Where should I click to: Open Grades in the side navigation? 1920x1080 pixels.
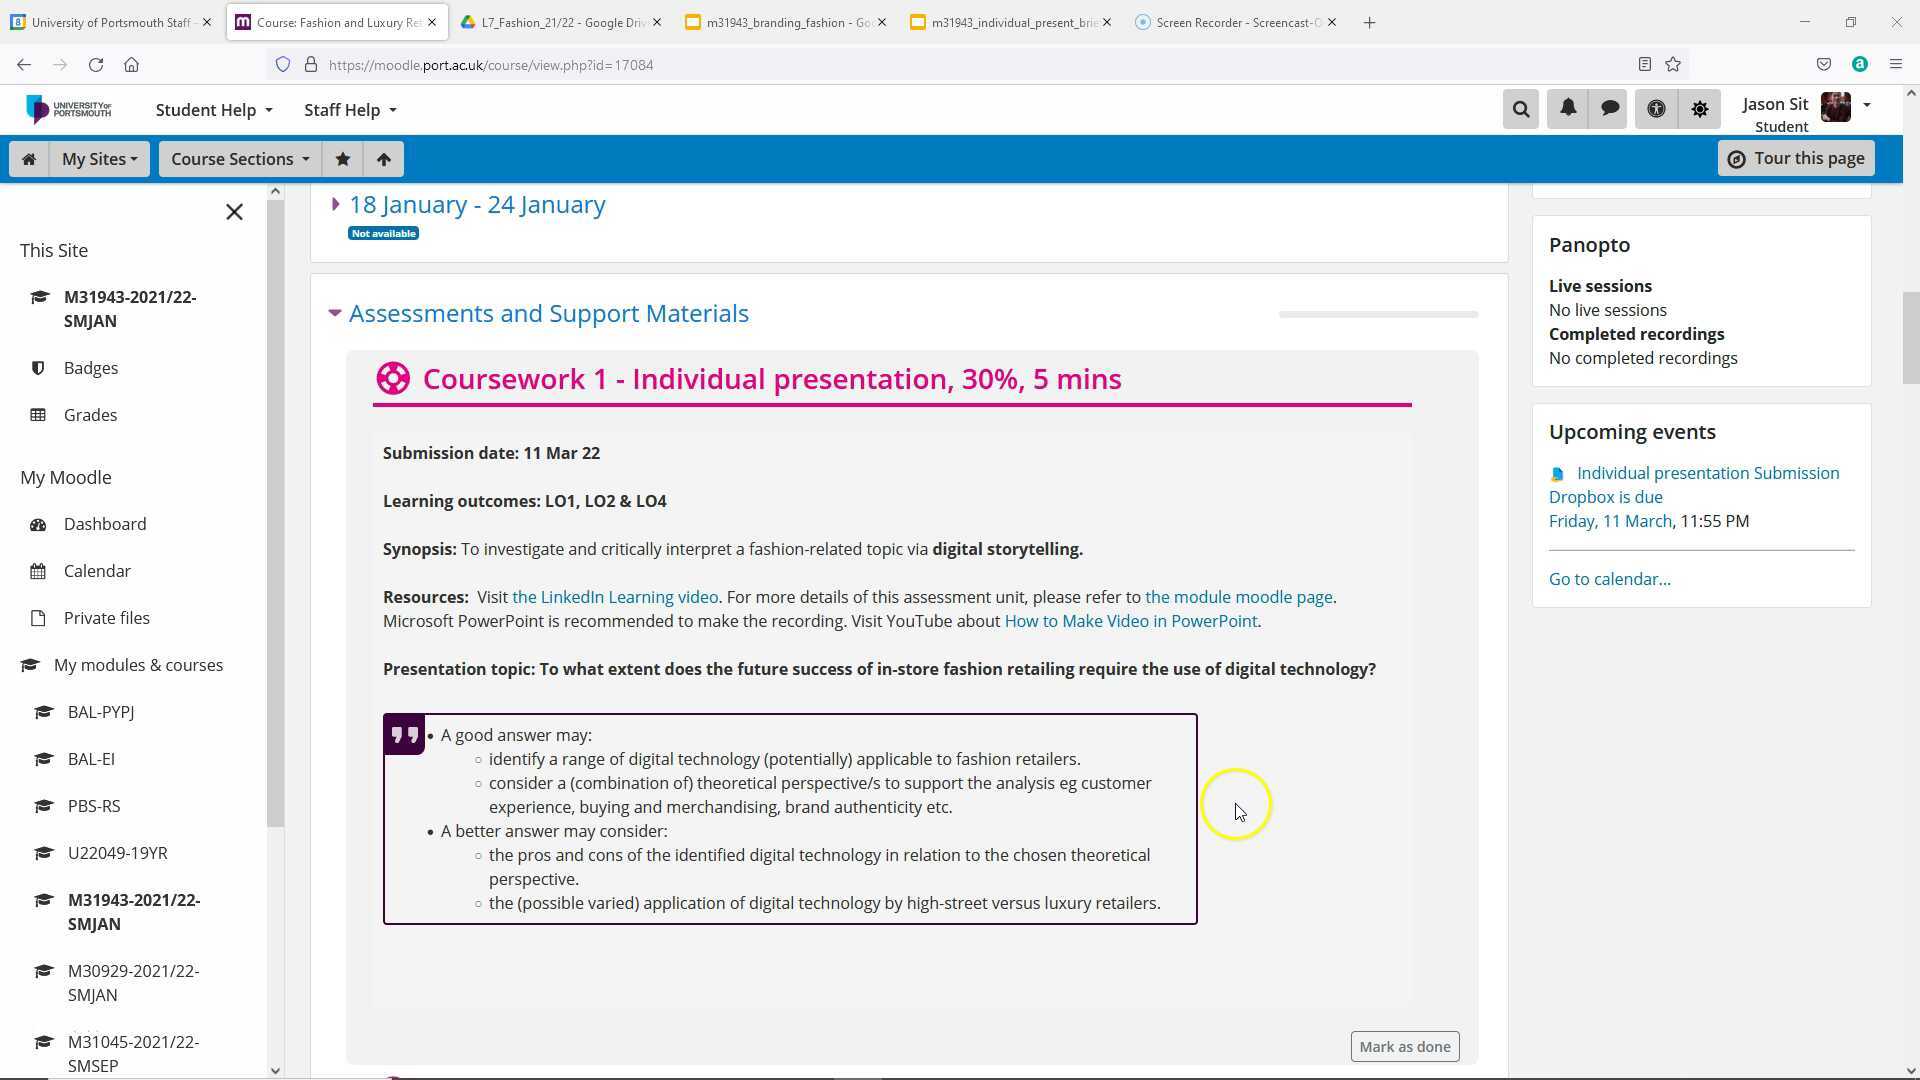pyautogui.click(x=90, y=415)
